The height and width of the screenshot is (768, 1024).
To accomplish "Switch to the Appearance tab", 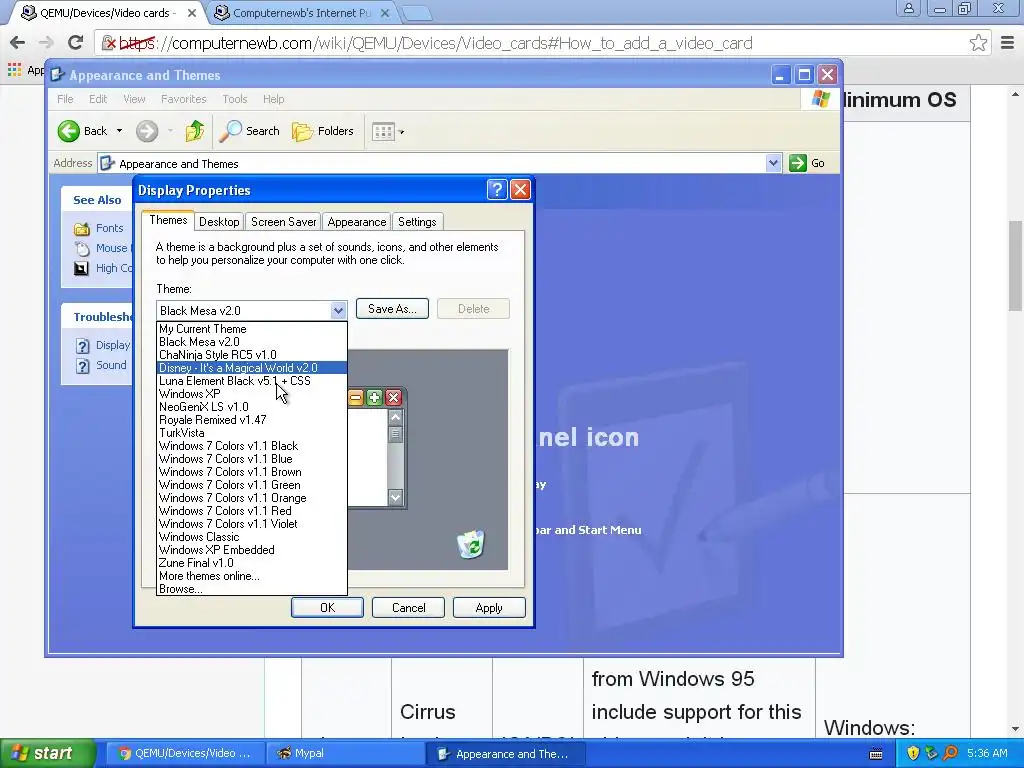I will pyautogui.click(x=357, y=222).
